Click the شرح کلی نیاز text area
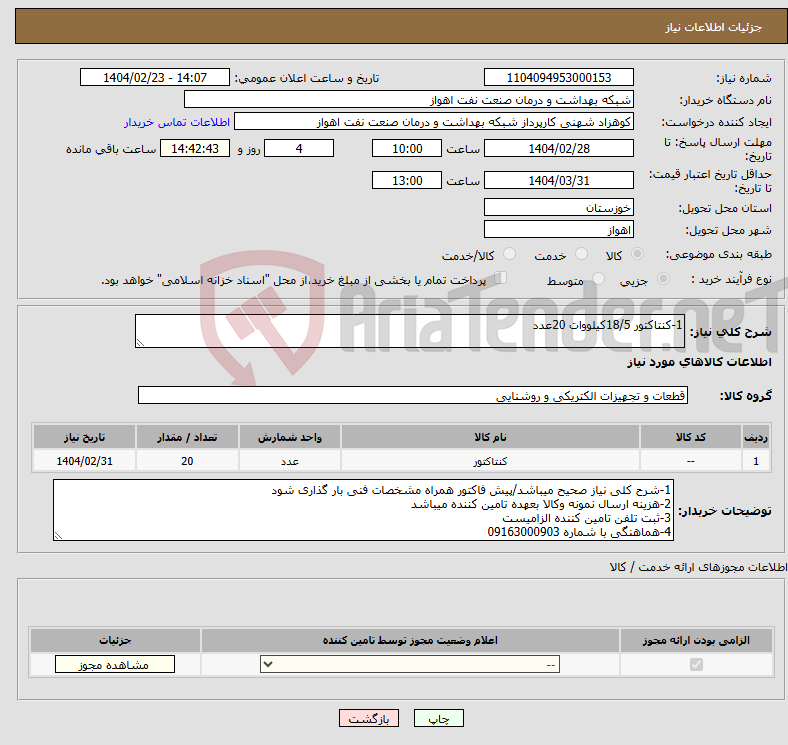 (x=410, y=332)
